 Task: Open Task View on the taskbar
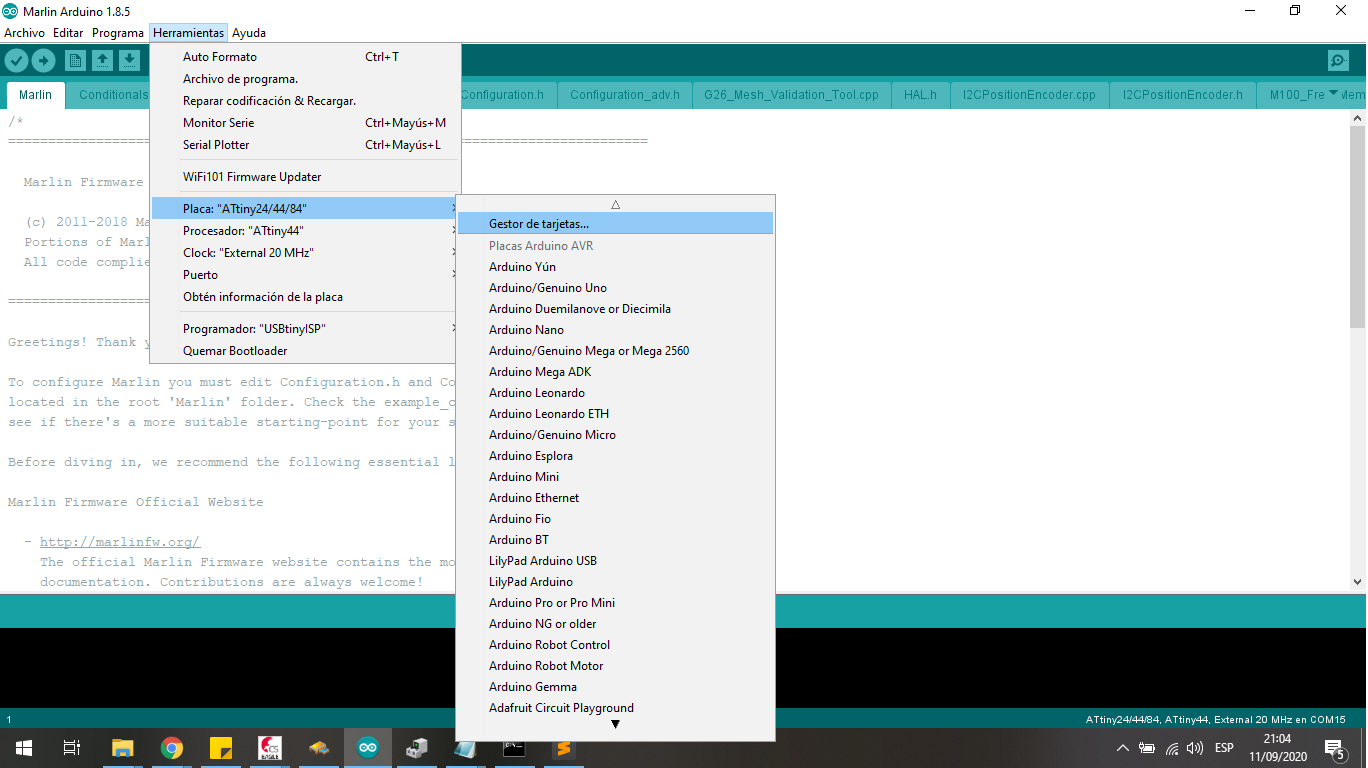coord(71,747)
